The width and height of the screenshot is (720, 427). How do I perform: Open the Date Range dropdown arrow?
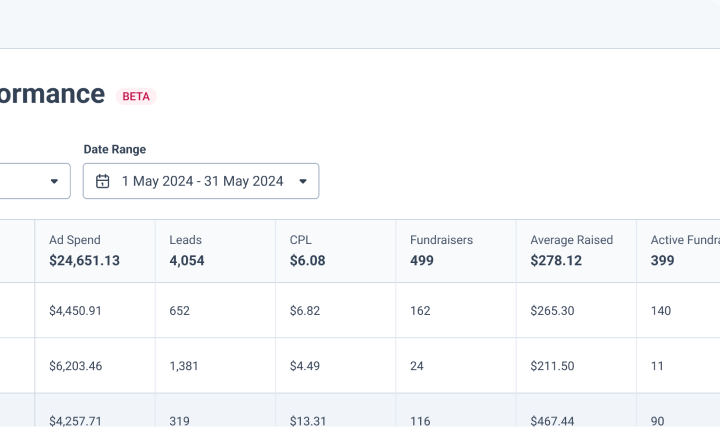(303, 181)
